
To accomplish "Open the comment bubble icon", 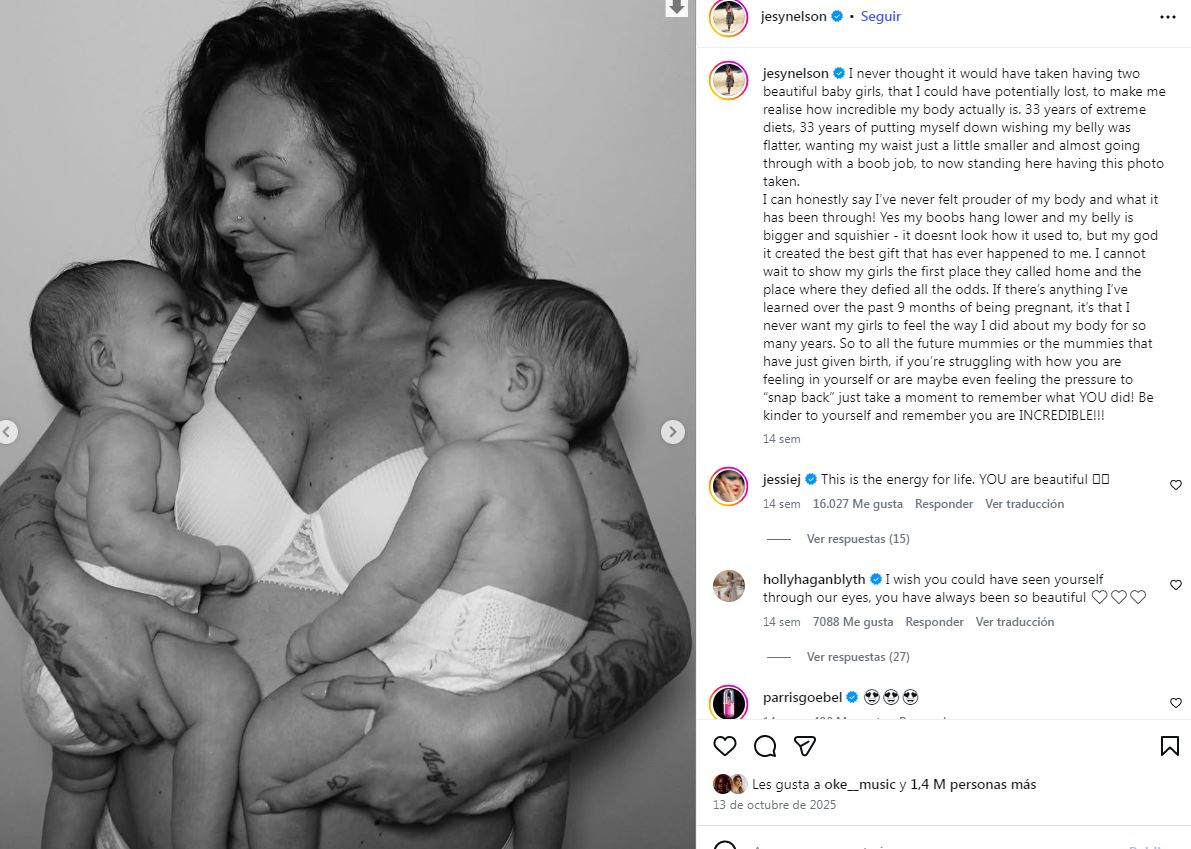I will (x=765, y=746).
